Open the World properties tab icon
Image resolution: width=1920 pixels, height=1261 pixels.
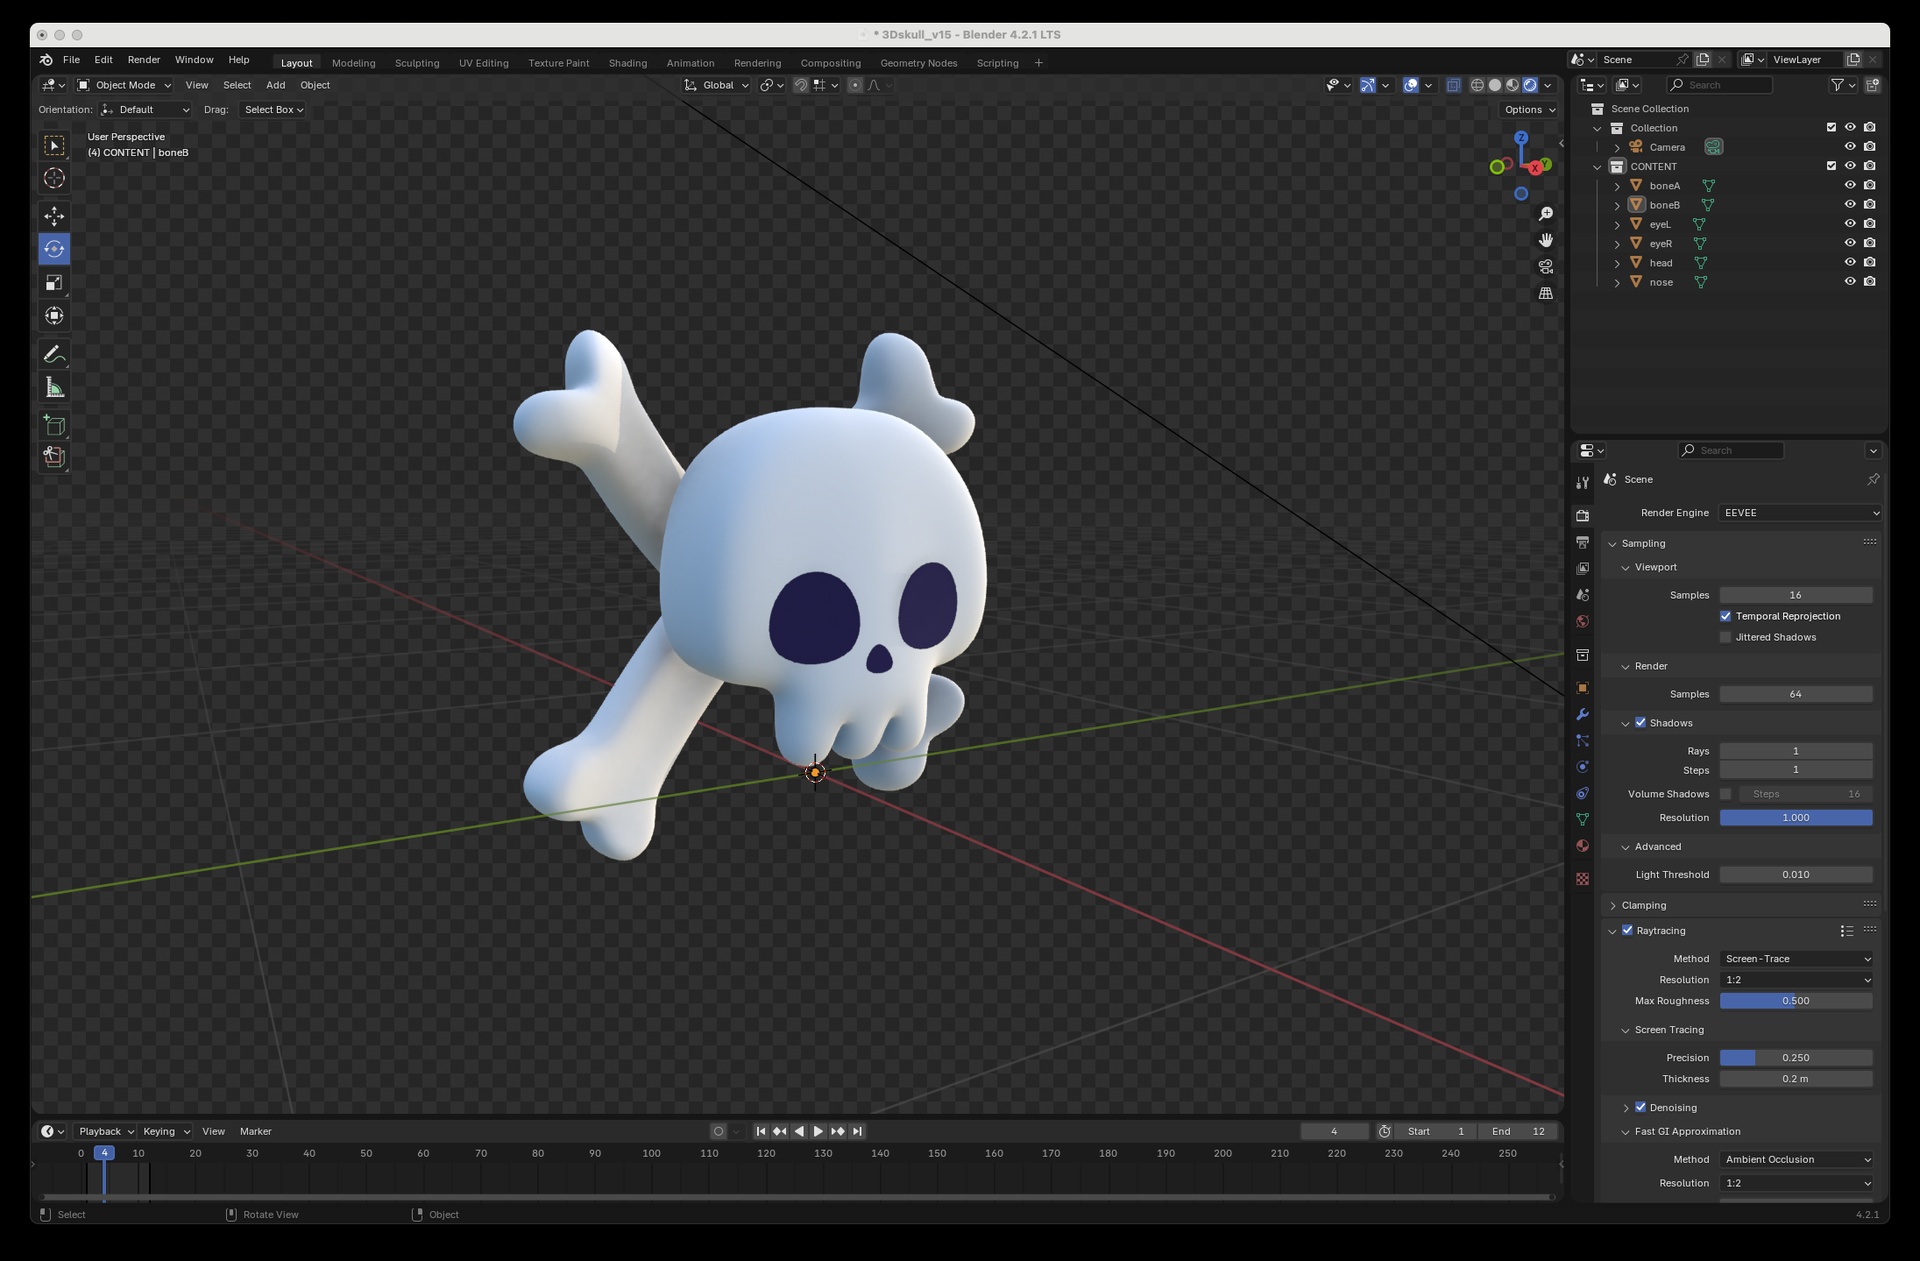coord(1582,622)
